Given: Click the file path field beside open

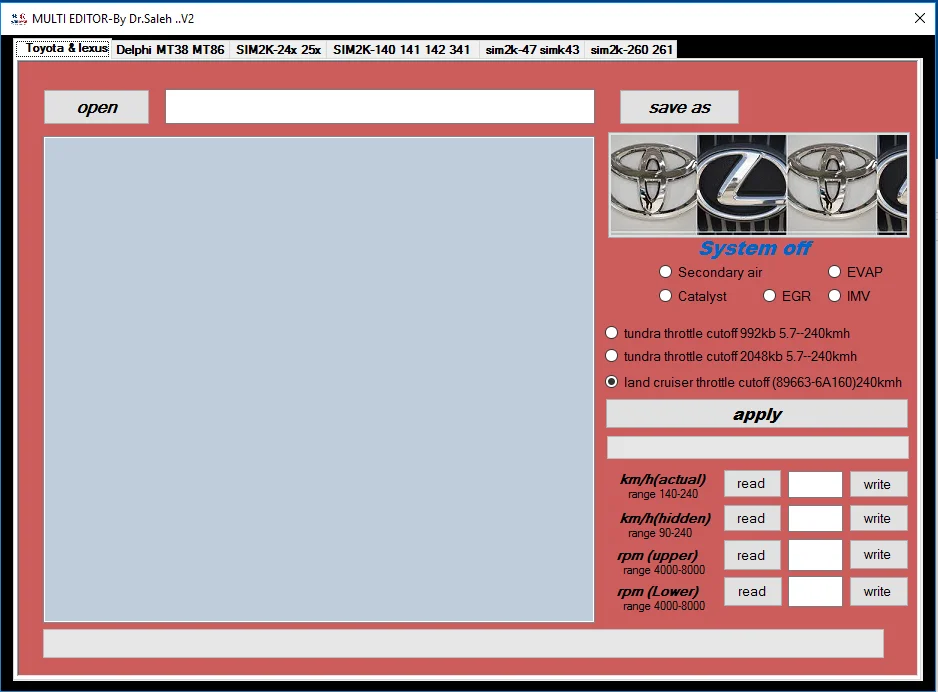Looking at the screenshot, I should click(380, 106).
